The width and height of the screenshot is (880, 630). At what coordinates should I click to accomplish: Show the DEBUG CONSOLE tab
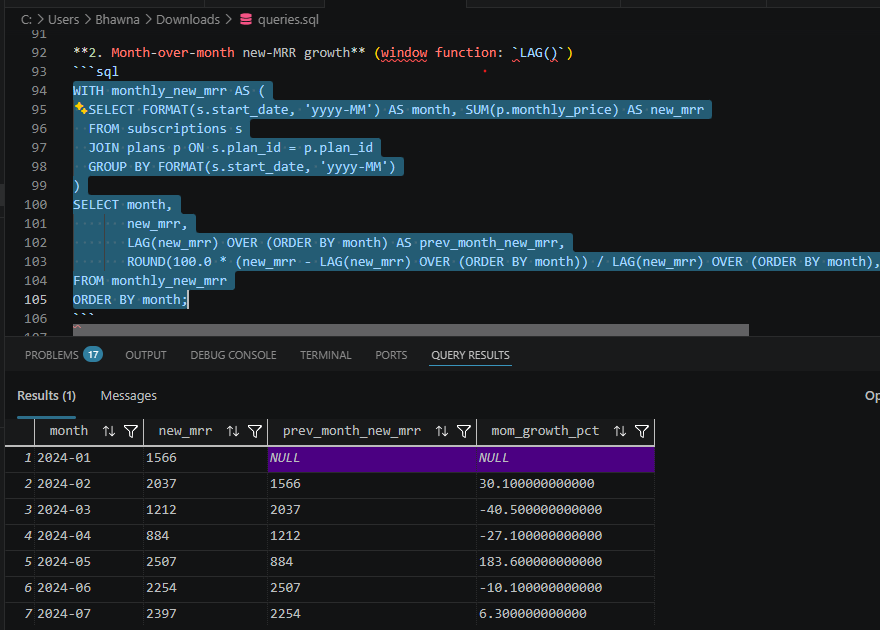[x=233, y=355]
